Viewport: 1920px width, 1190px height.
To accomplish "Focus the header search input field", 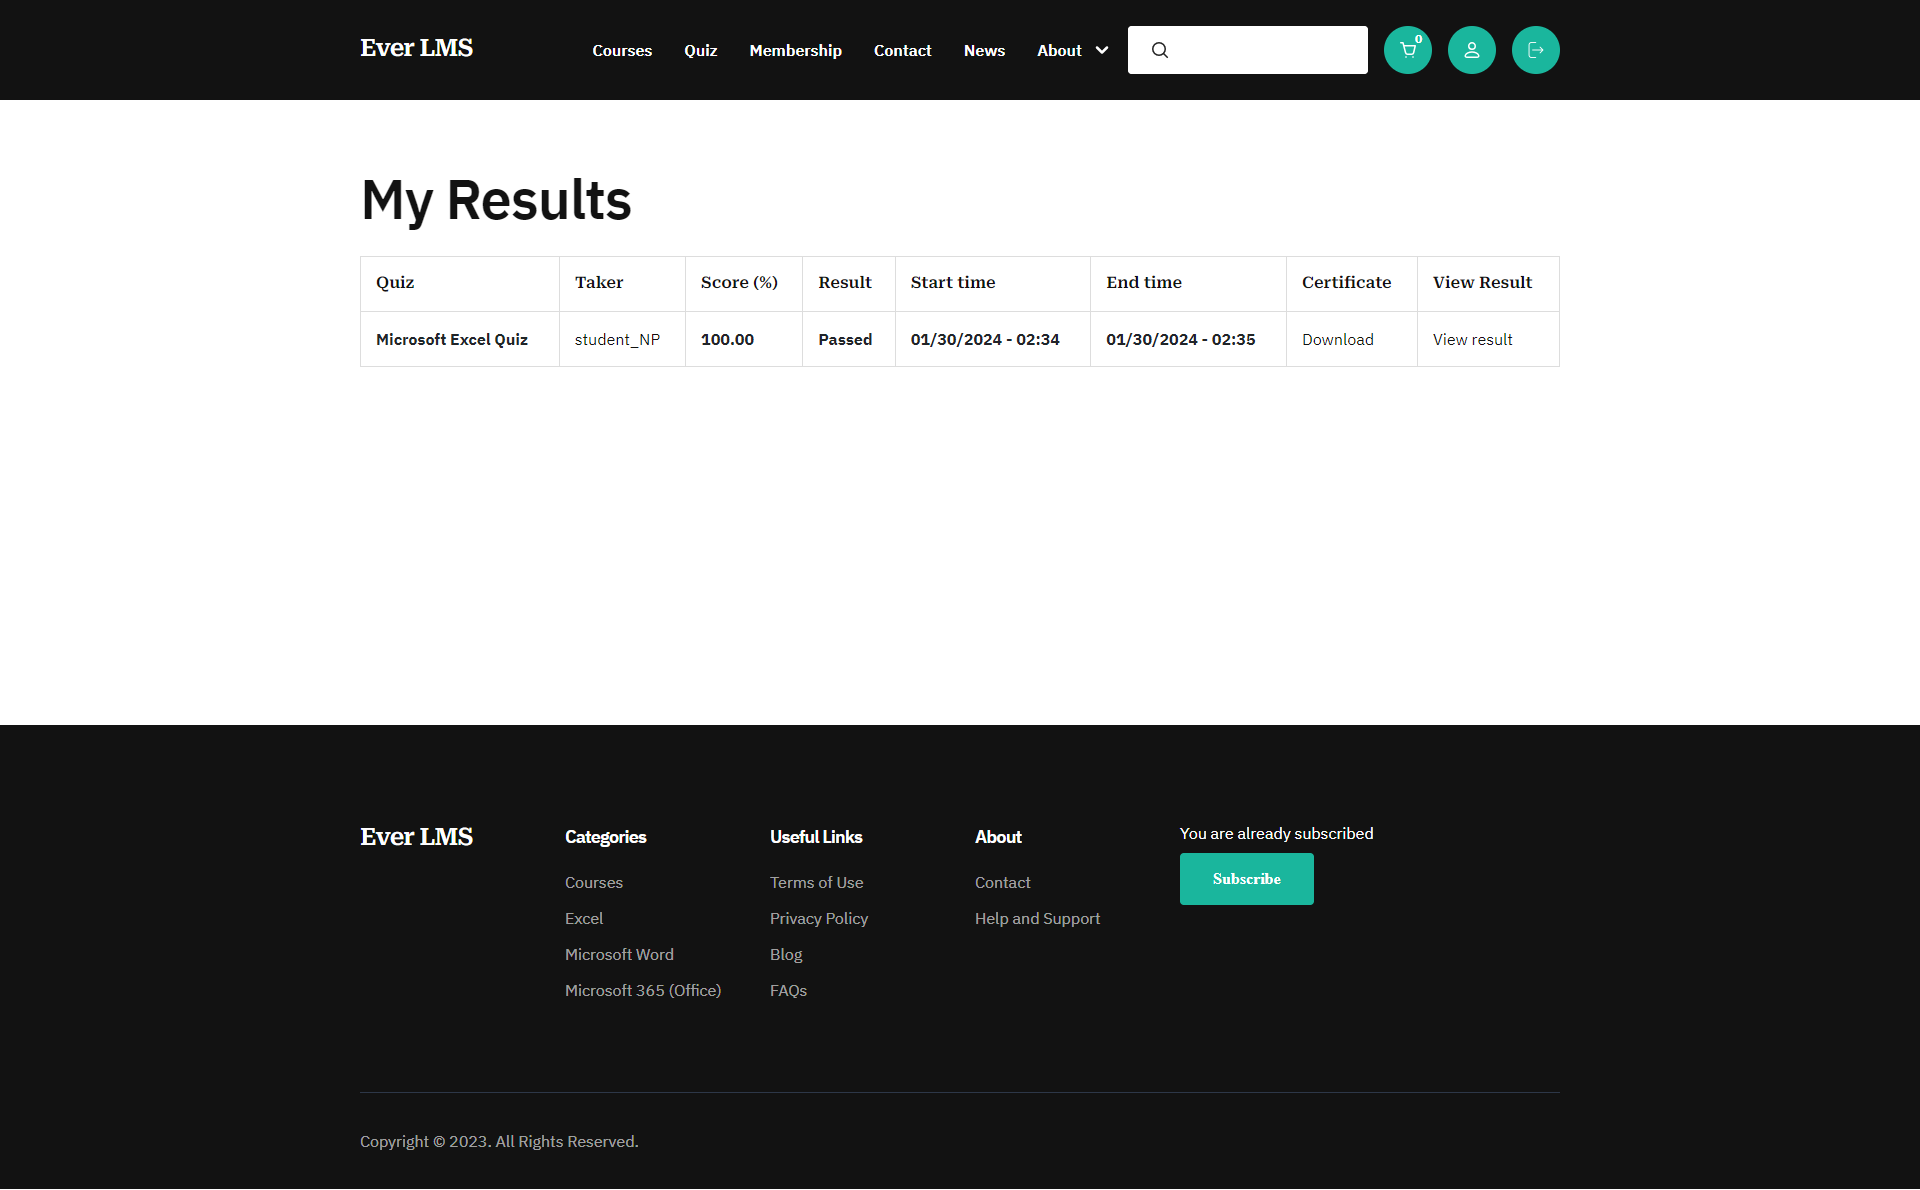I will (x=1248, y=50).
